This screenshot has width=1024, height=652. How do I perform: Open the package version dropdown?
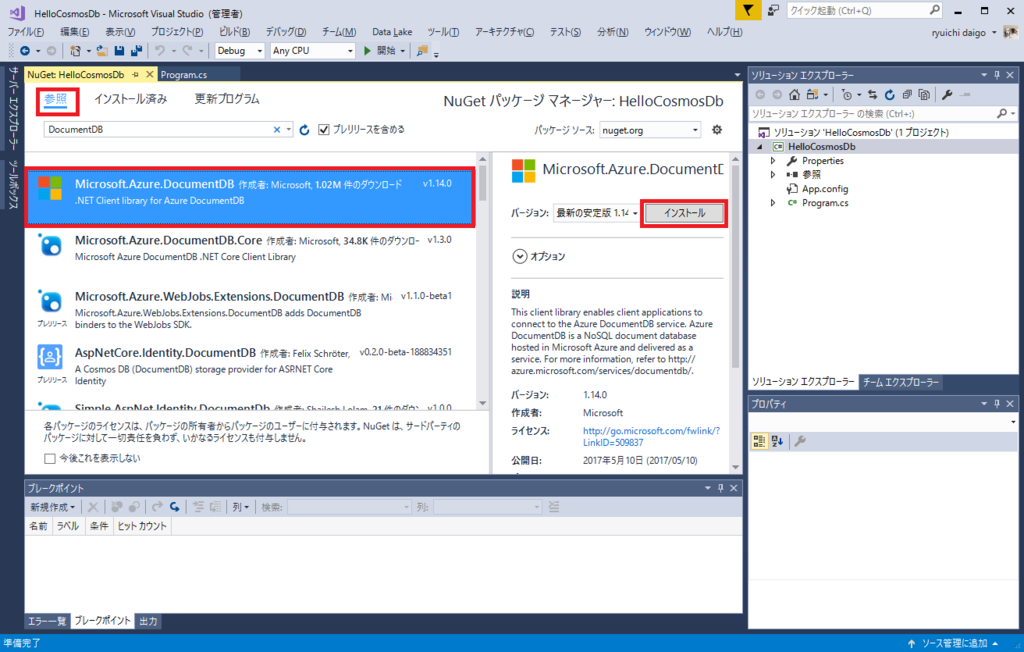(596, 212)
